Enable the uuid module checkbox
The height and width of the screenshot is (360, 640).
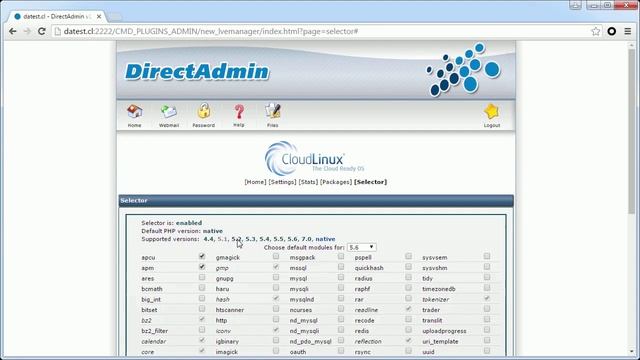[x=487, y=351]
